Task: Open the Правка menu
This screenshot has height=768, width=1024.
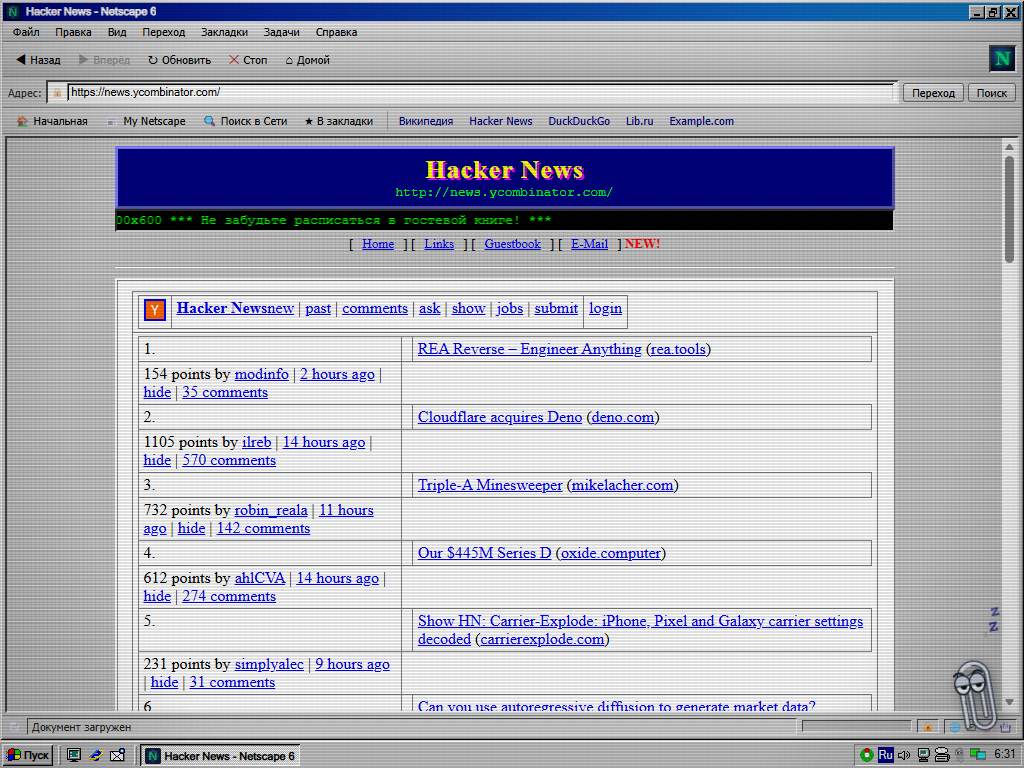Action: [x=73, y=32]
